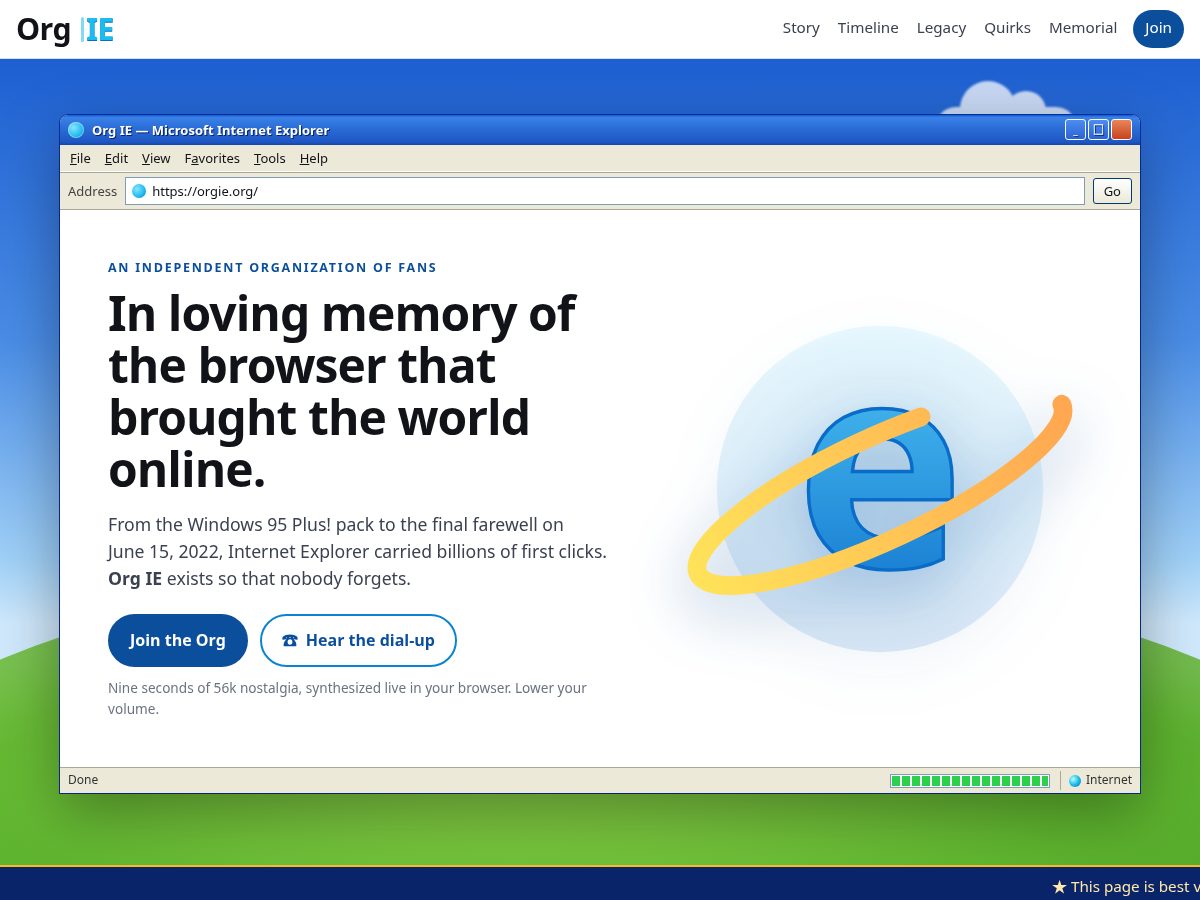Viewport: 1200px width, 900px height.
Task: Go to Timeline section
Action: point(868,28)
